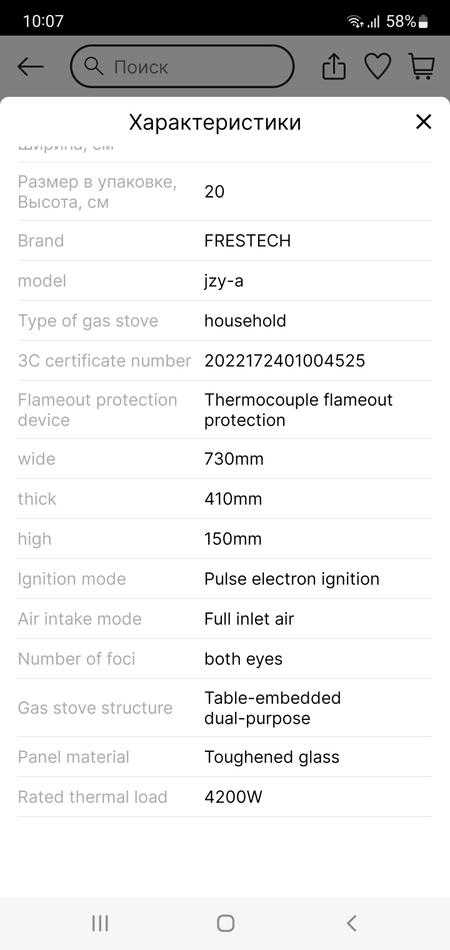Tap the Android home button
Viewport: 450px width, 950px height.
coord(225,923)
